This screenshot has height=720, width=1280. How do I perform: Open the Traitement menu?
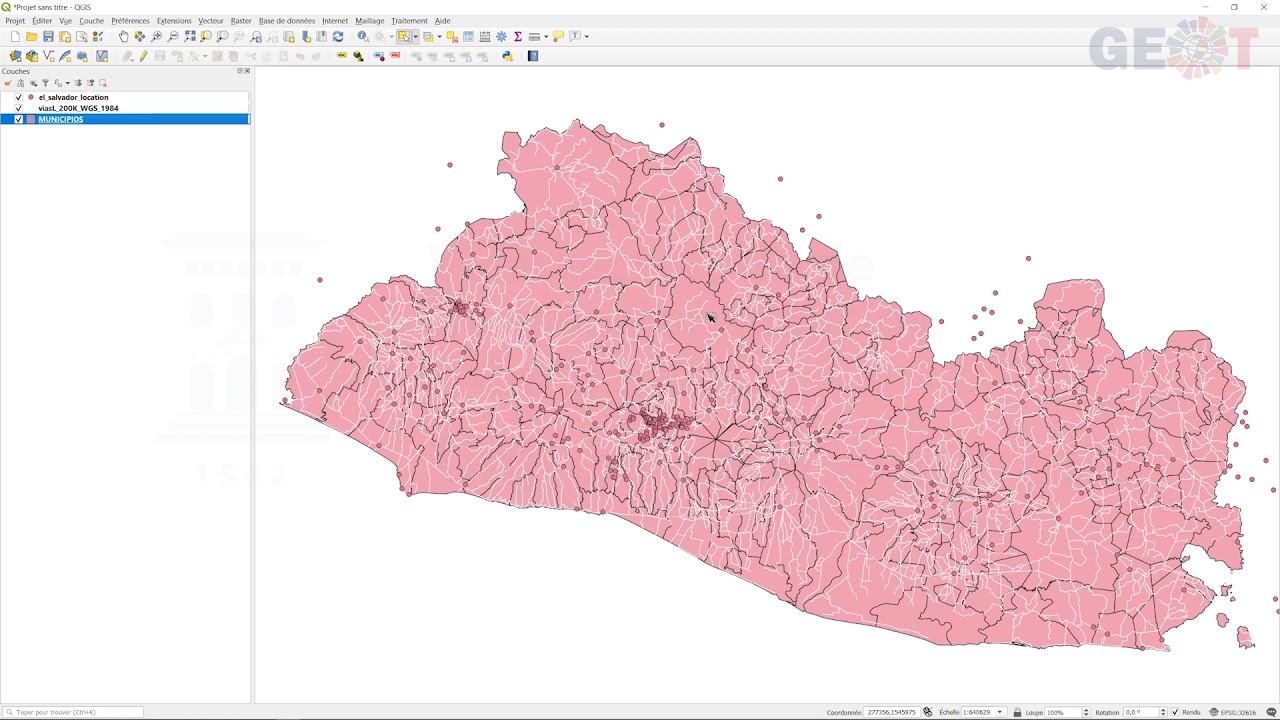pos(409,21)
